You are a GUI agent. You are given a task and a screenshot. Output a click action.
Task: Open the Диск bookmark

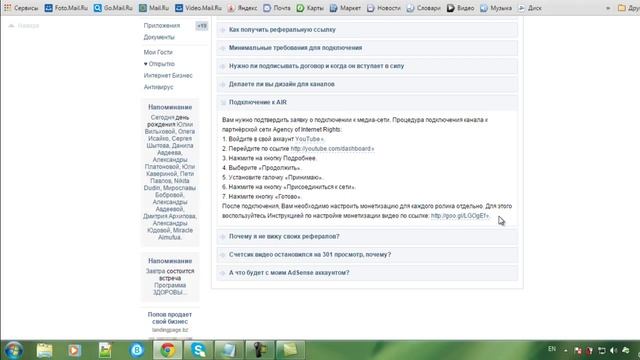coord(530,8)
